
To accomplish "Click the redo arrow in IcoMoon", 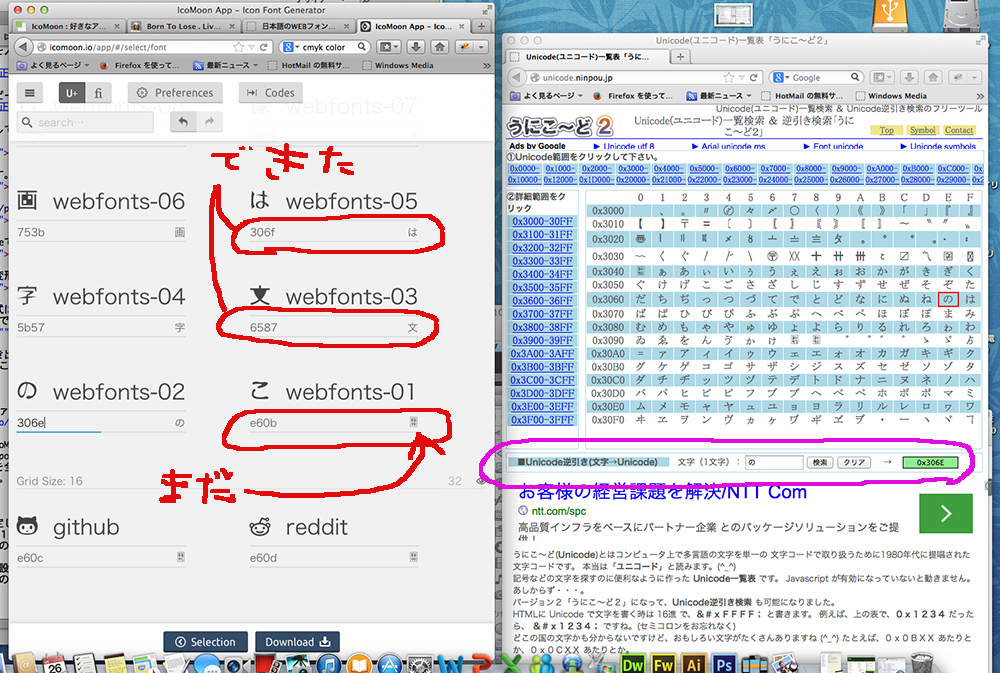I will pos(209,122).
